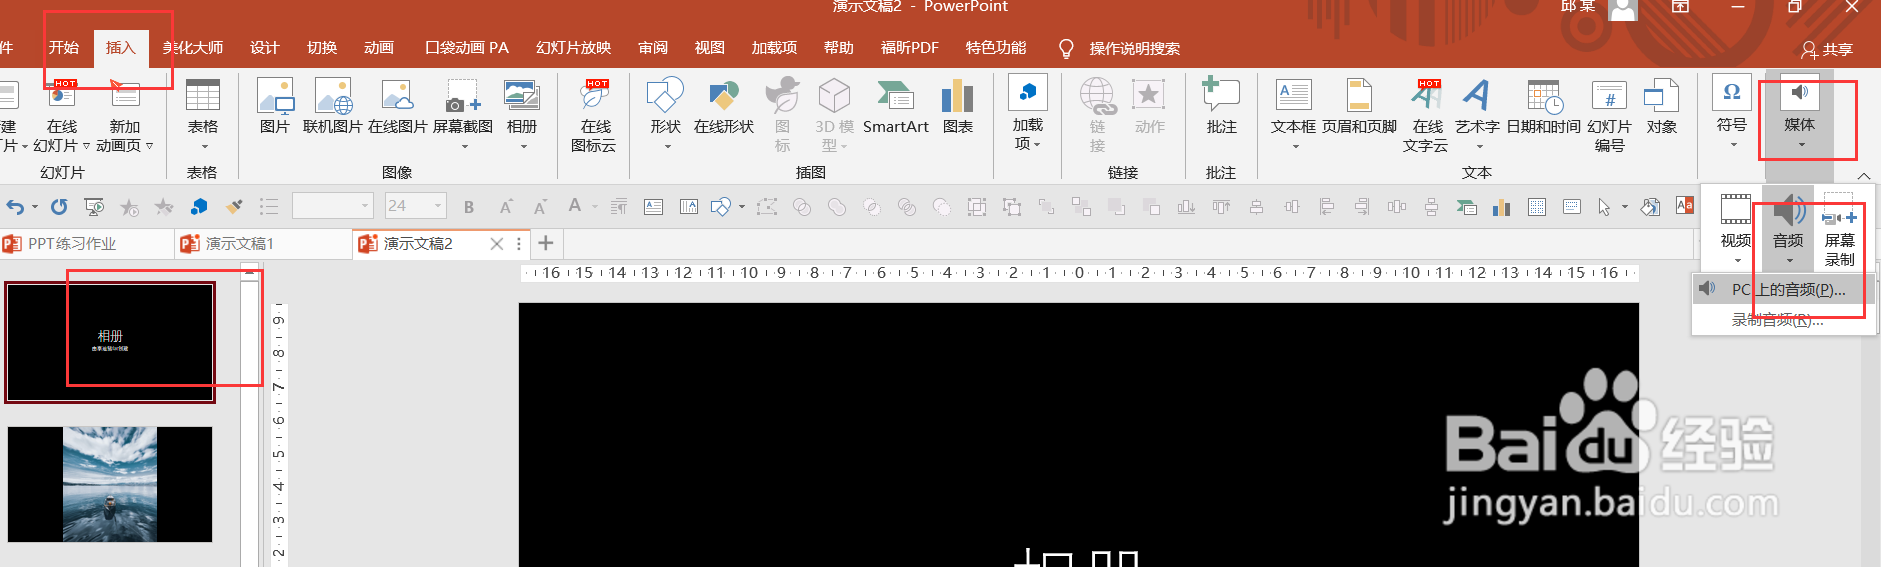The height and width of the screenshot is (567, 1881).
Task: Insert 日期和时间 date and time
Action: (x=1543, y=106)
